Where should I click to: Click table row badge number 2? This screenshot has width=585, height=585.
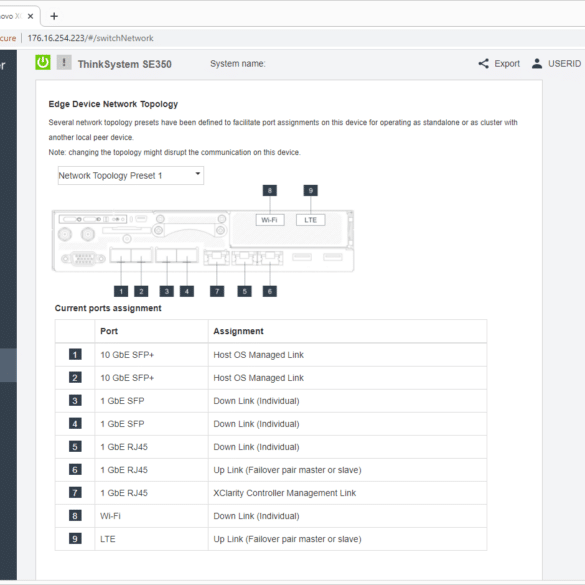(x=75, y=378)
